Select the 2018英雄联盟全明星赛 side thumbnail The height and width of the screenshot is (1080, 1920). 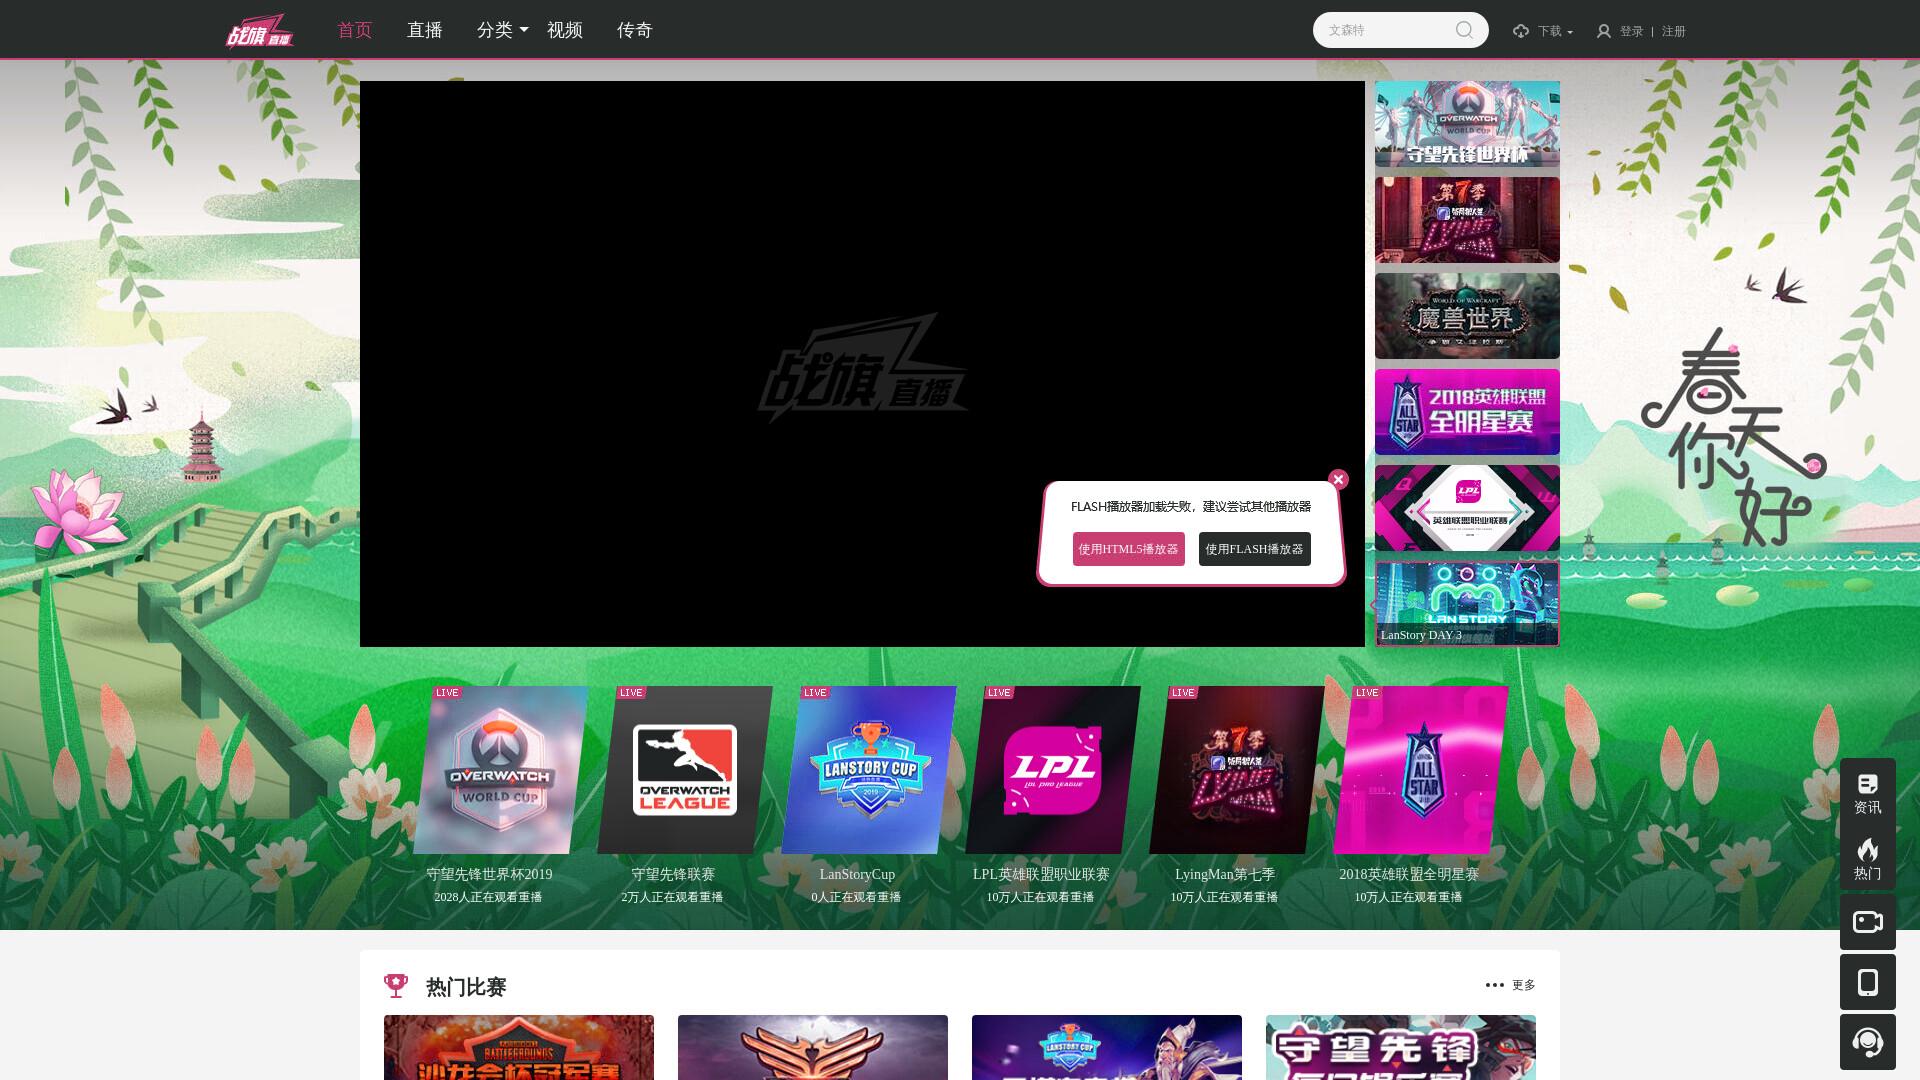(x=1467, y=412)
